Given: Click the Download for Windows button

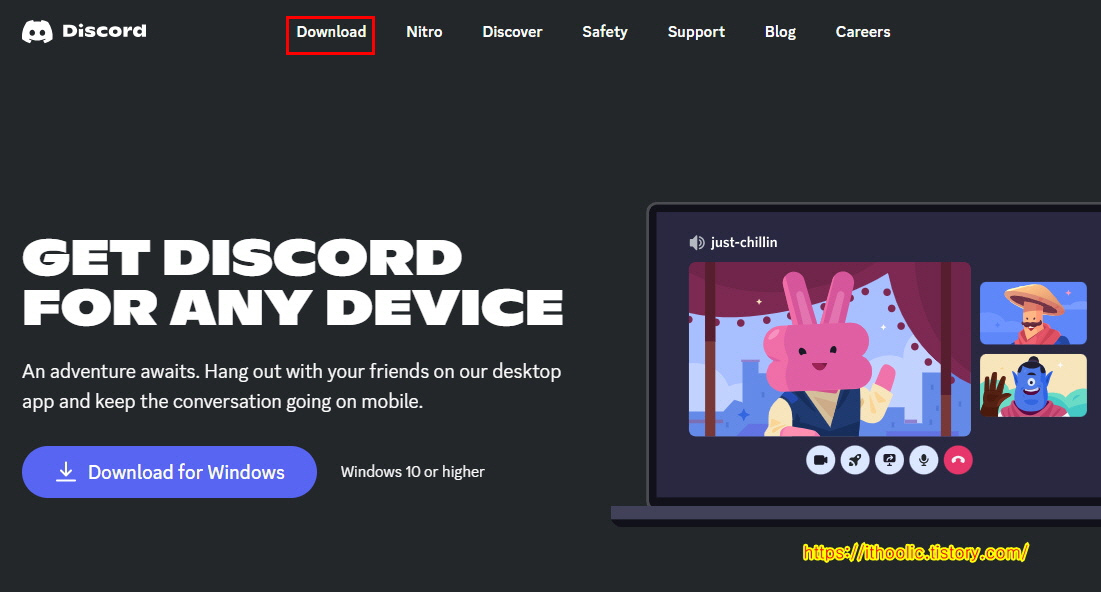Looking at the screenshot, I should [169, 472].
